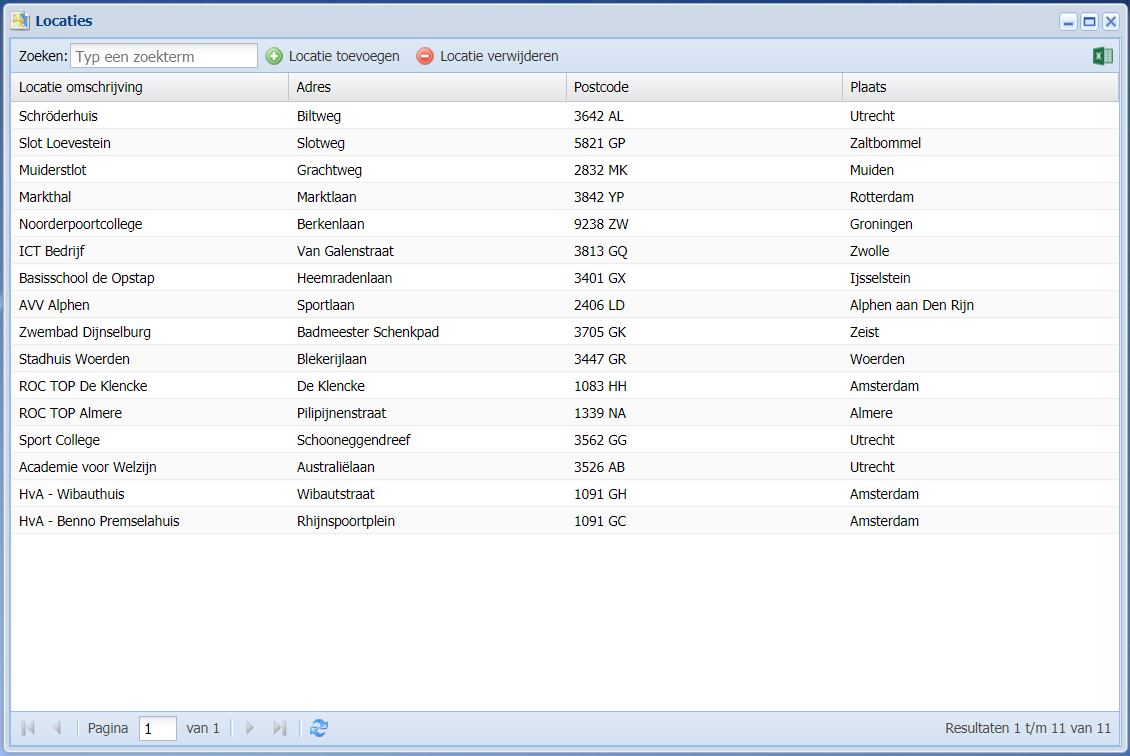Select the ICT Bedrijf row
This screenshot has height=756, width=1130.
coord(565,251)
